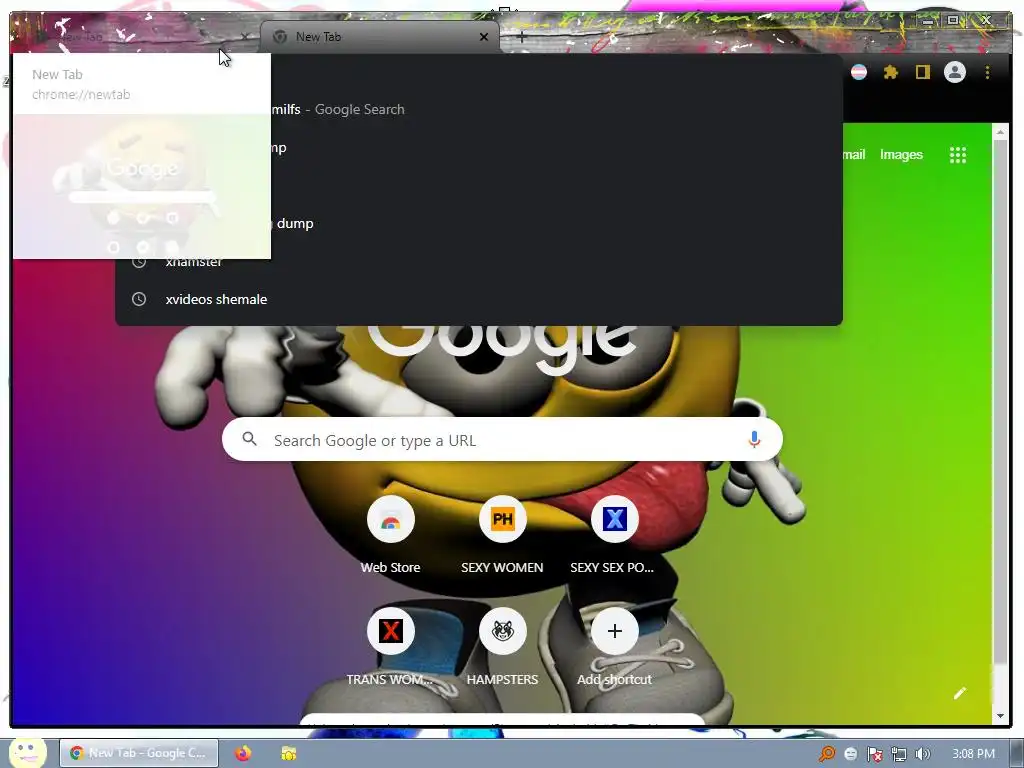Select the suggestion ending in Google Search

479,110
